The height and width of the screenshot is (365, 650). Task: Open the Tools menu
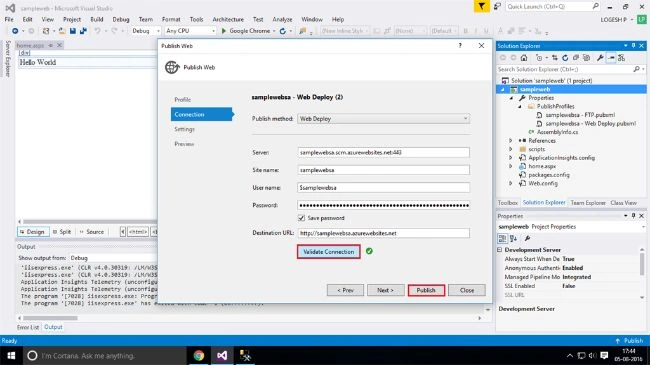point(196,19)
